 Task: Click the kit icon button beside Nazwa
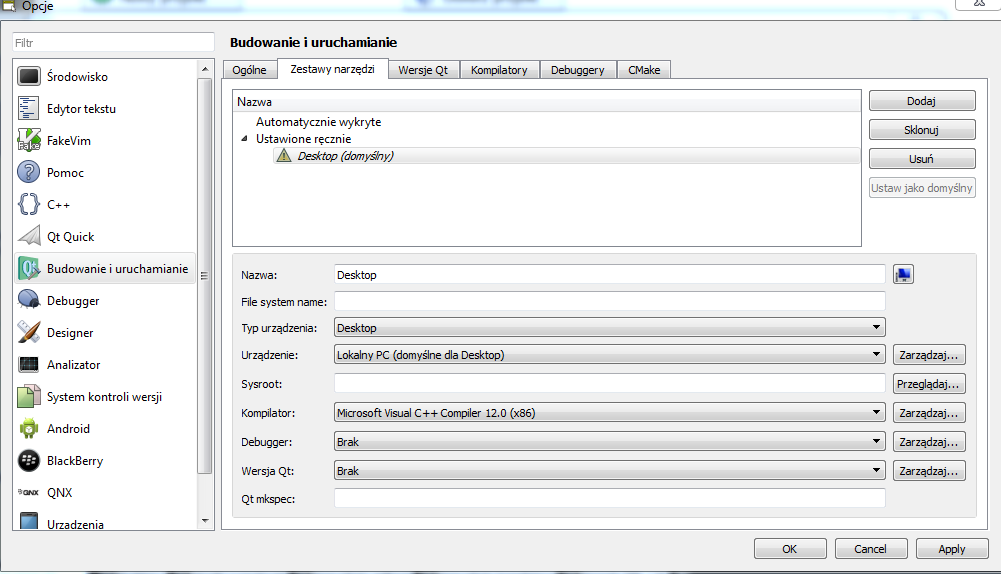tap(903, 275)
